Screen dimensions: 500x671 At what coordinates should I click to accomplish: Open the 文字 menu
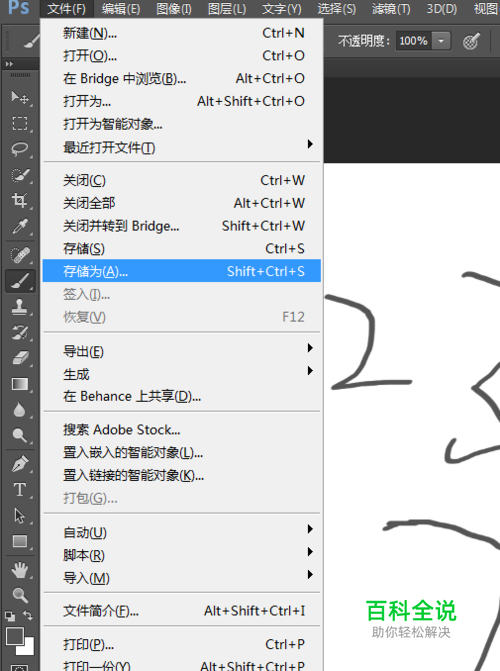click(282, 9)
